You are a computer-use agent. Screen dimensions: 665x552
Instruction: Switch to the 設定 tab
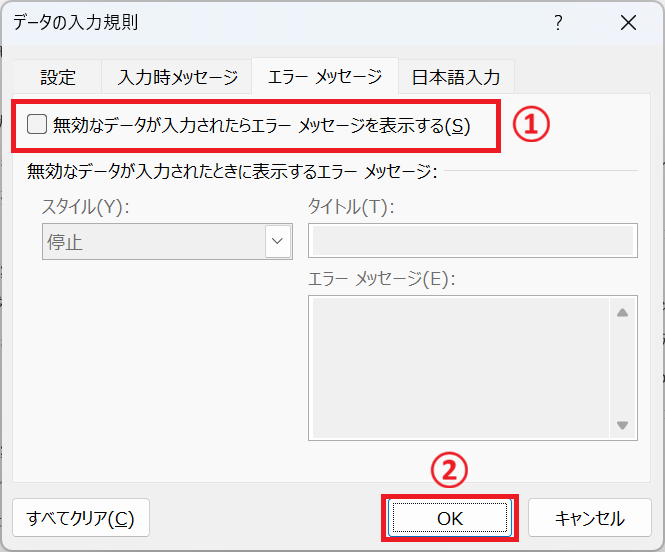pyautogui.click(x=58, y=76)
